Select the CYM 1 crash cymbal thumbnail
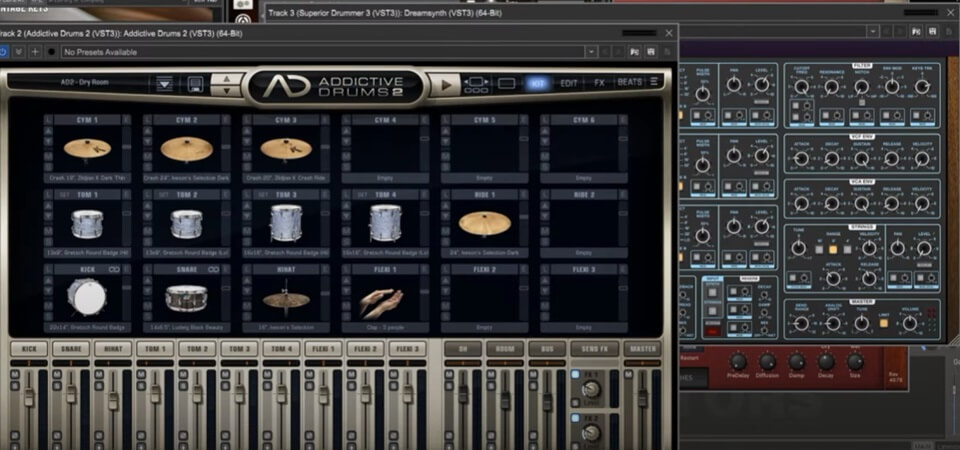Image resolution: width=960 pixels, height=450 pixels. [88, 148]
